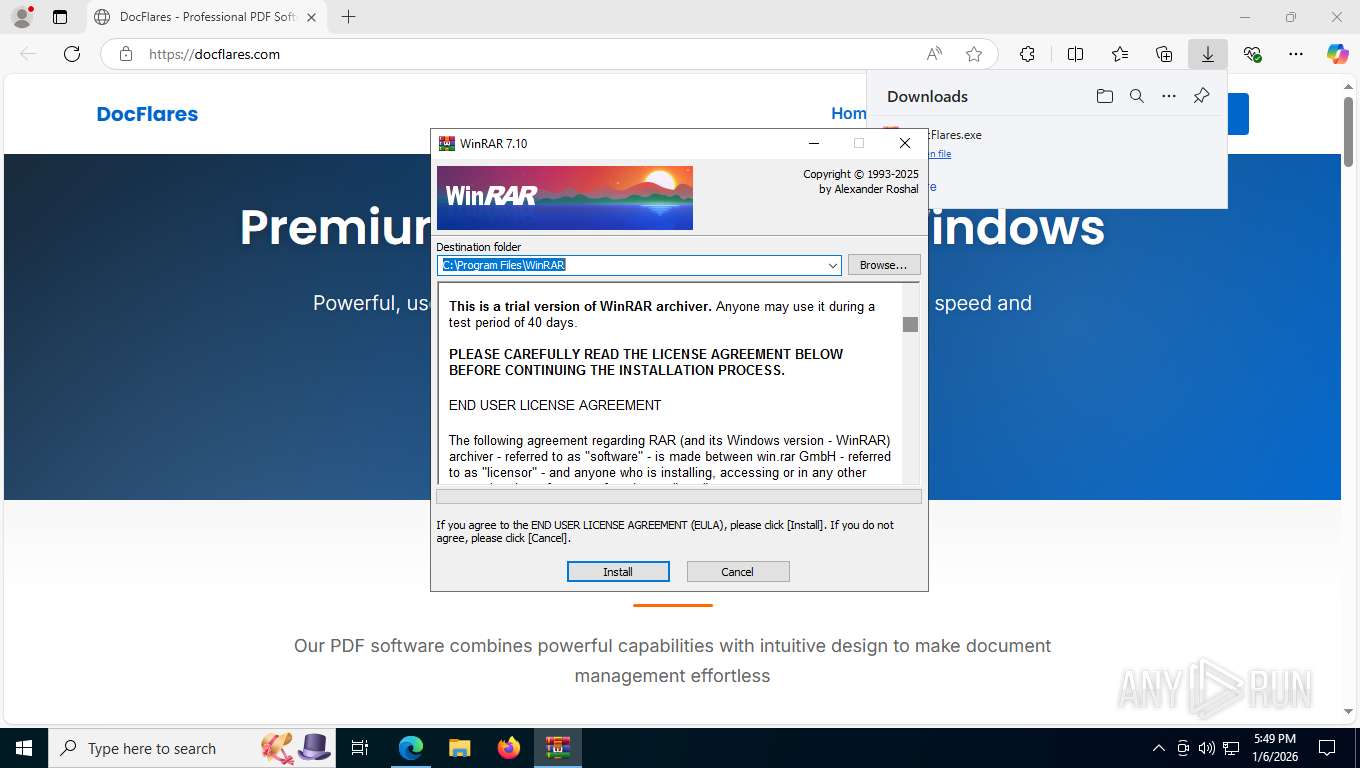Toggle the Downloads toolbar button

(x=1208, y=54)
